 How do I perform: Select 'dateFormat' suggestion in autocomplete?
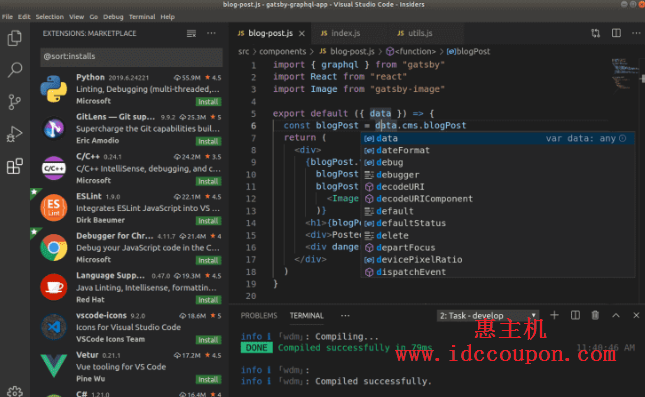498,150
